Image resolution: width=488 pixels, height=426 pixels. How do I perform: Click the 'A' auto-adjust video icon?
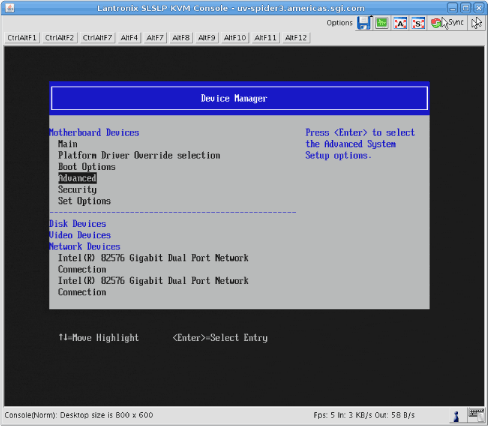click(400, 23)
